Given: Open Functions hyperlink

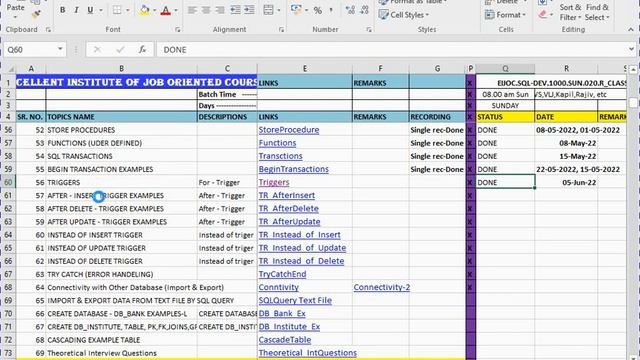Looking at the screenshot, I should [278, 143].
